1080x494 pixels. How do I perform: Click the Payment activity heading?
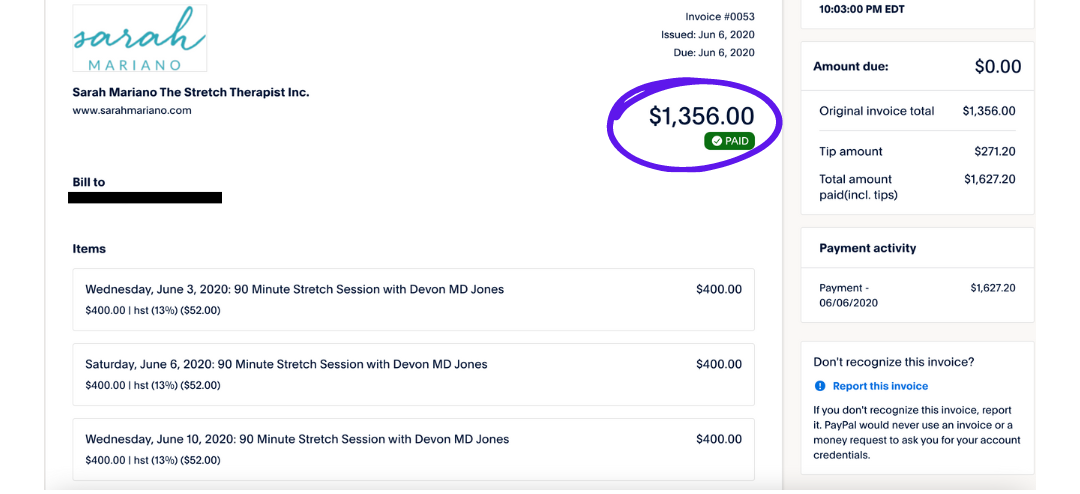(867, 248)
